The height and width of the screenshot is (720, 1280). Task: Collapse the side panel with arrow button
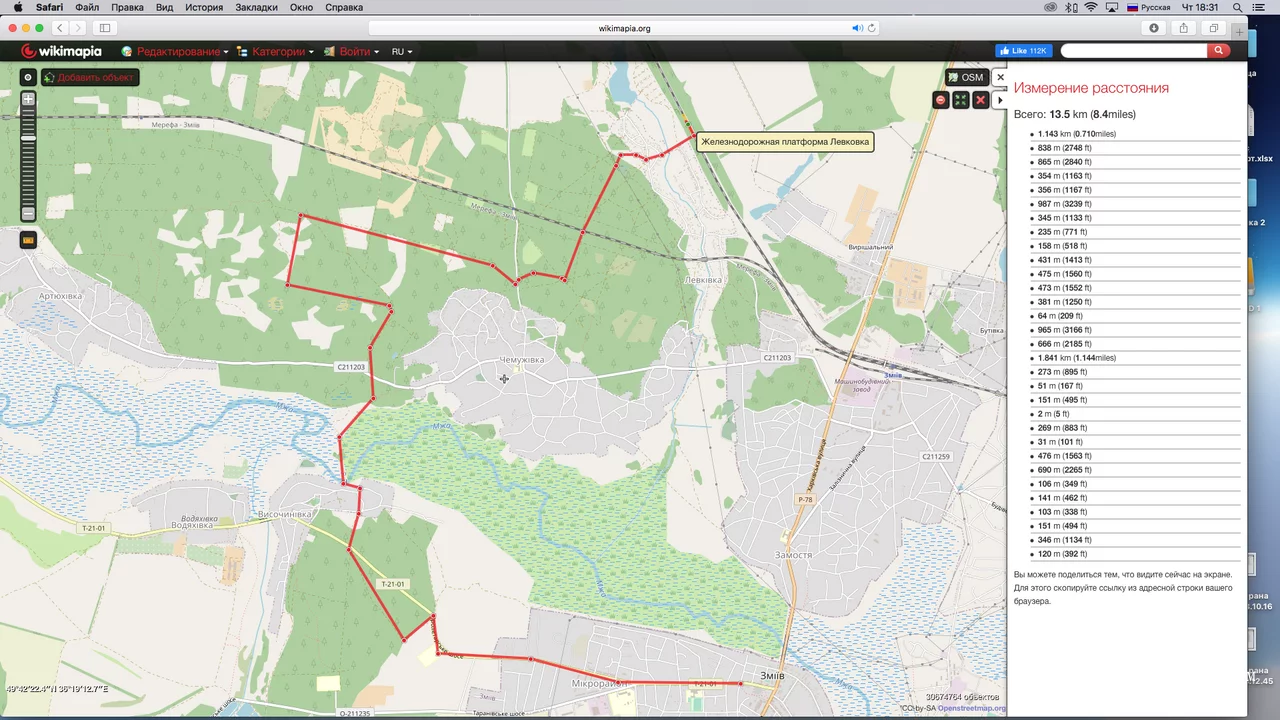1000,100
